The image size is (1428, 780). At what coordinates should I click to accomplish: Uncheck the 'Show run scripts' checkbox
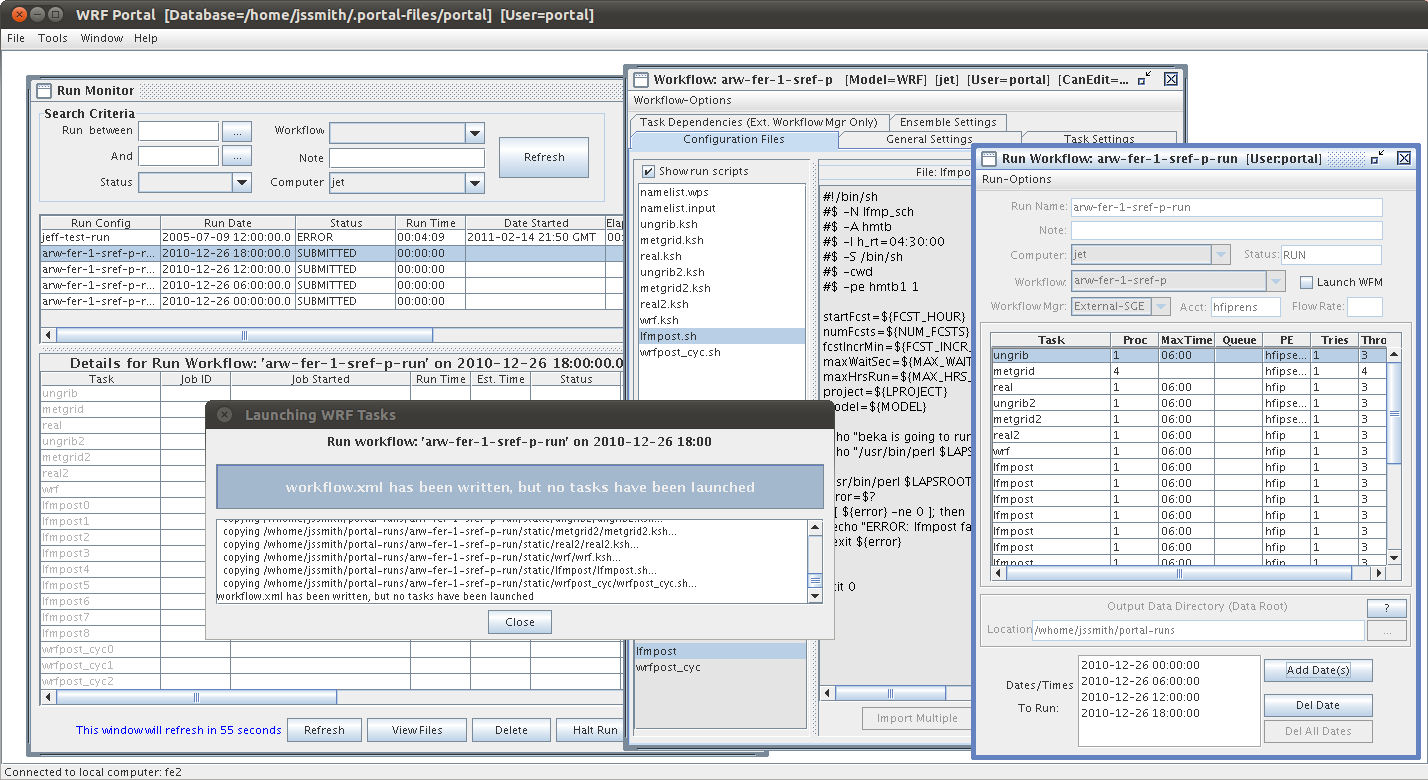pyautogui.click(x=648, y=171)
